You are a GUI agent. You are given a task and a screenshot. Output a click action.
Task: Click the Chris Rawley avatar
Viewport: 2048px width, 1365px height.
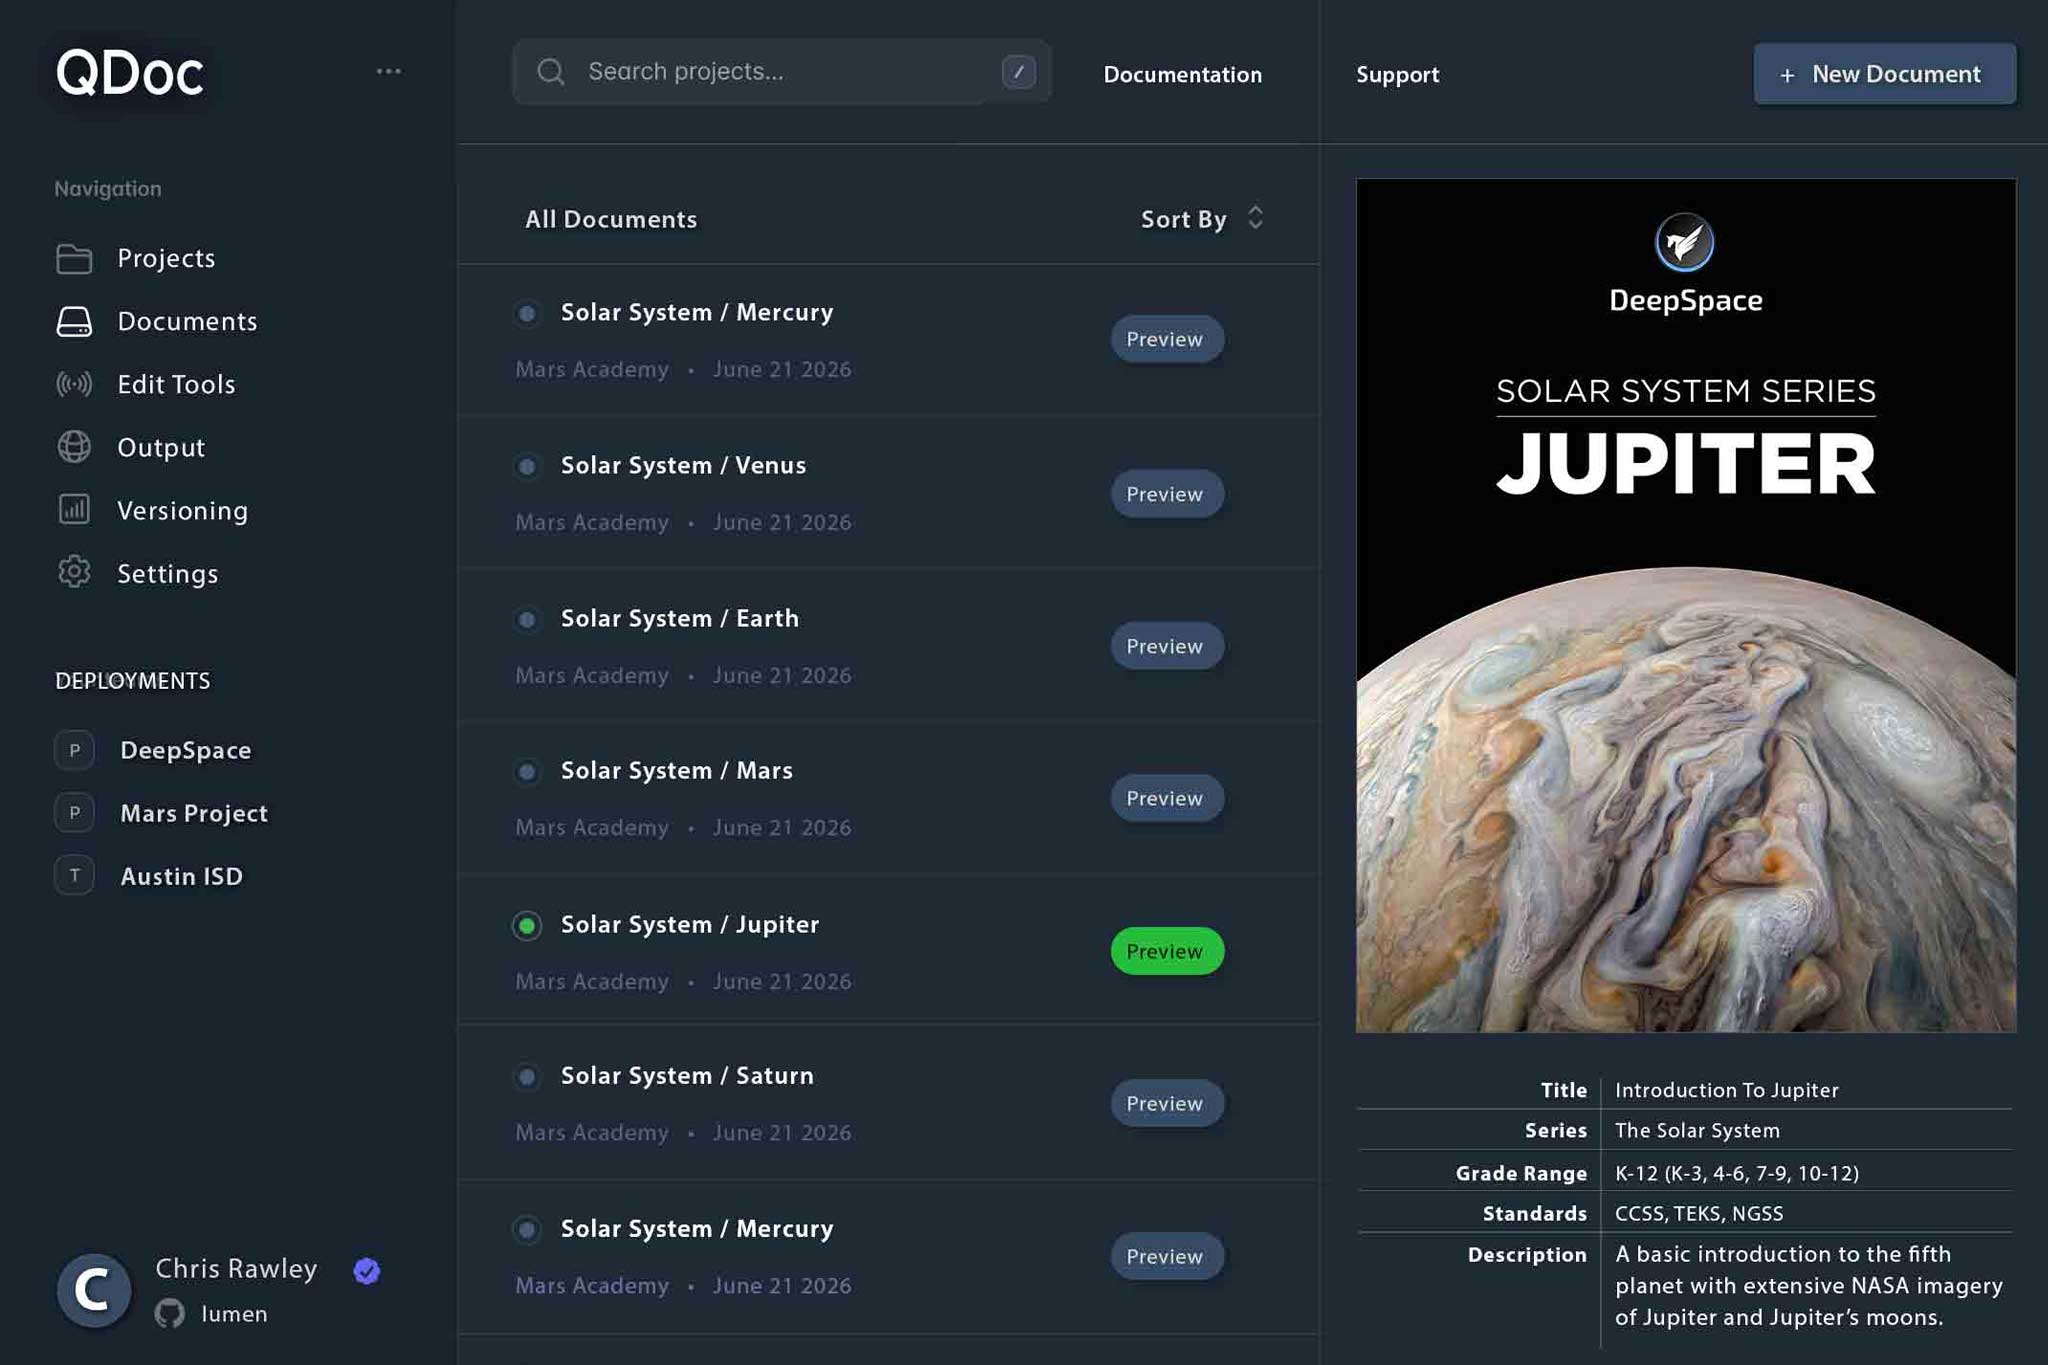94,1290
